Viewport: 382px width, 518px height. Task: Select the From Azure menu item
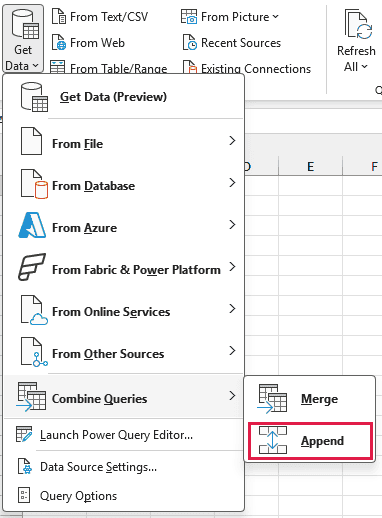(124, 226)
